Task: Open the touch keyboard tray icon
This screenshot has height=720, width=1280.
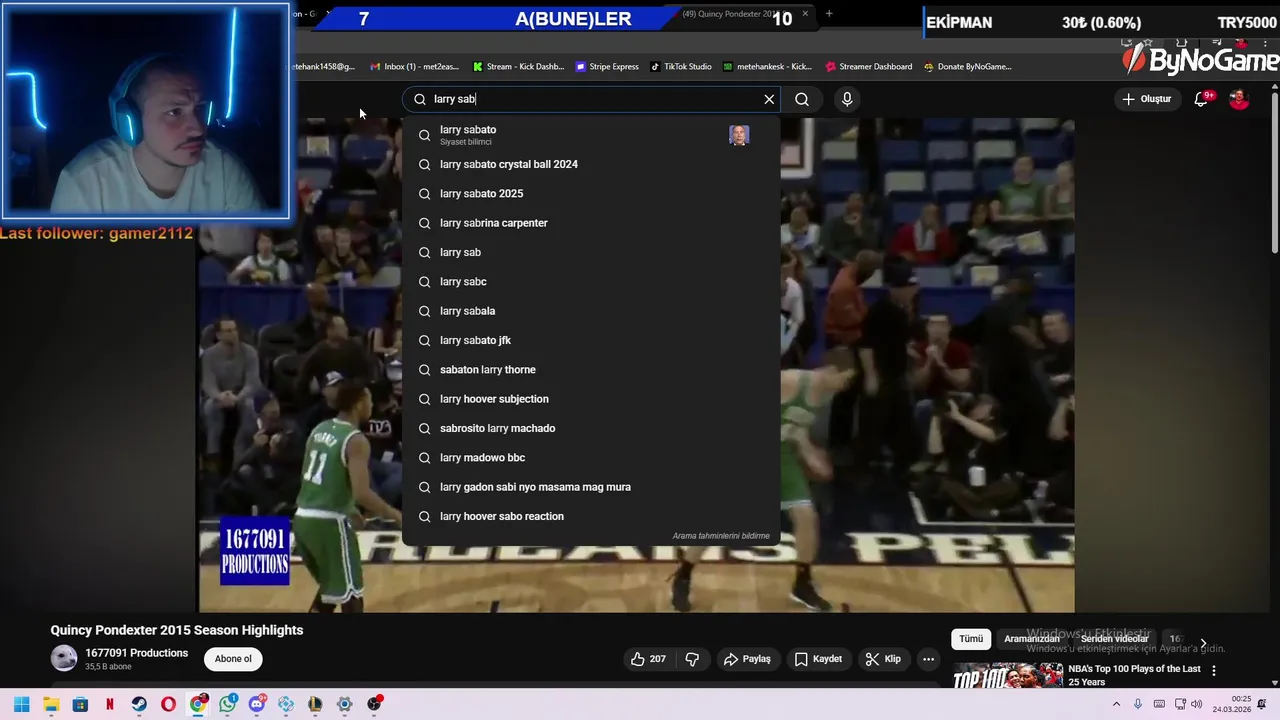Action: [x=1158, y=704]
